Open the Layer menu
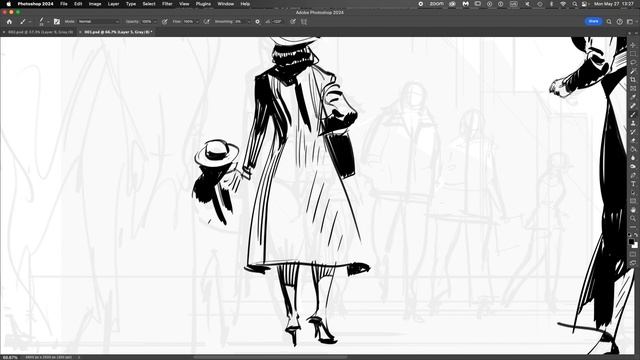This screenshot has width=640, height=360. coord(113,4)
